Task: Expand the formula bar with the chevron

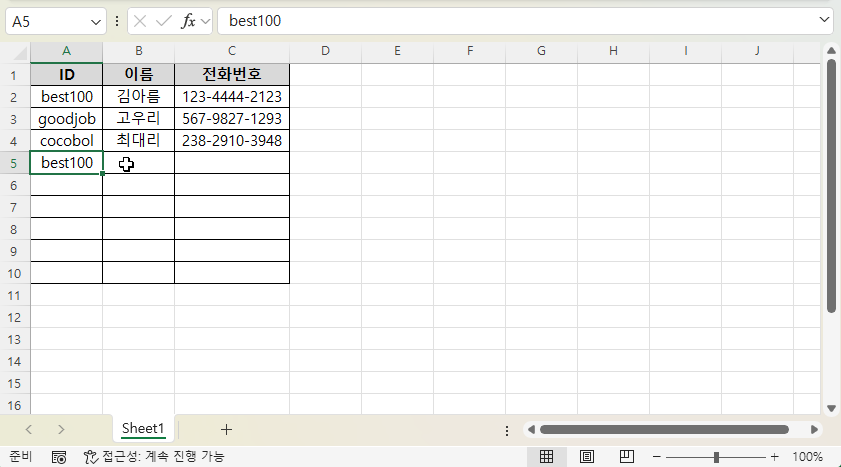Action: click(824, 20)
